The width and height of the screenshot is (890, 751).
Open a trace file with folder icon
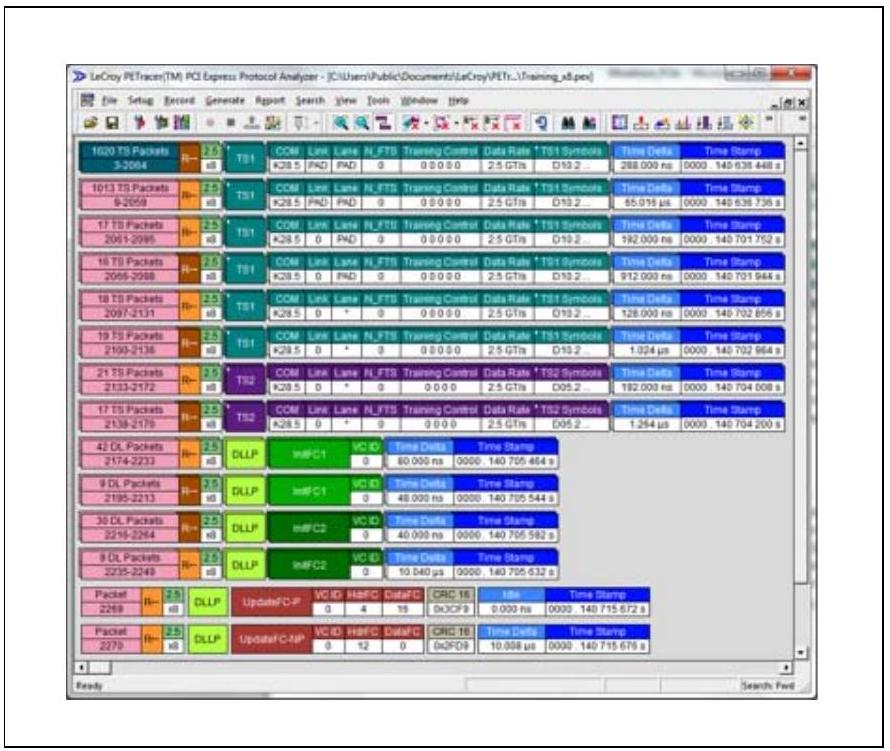click(x=90, y=123)
